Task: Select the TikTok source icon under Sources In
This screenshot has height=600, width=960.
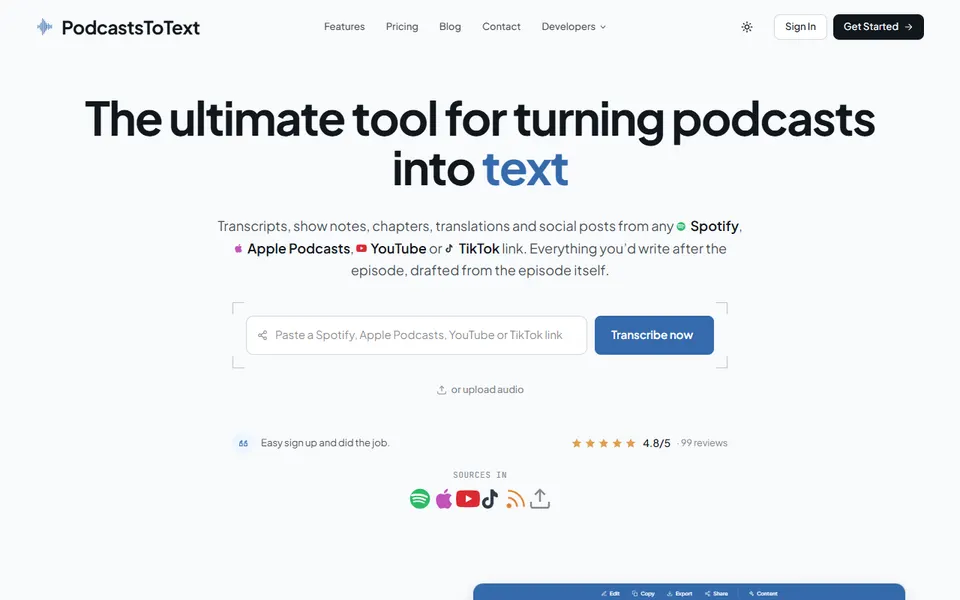Action: pyautogui.click(x=490, y=499)
